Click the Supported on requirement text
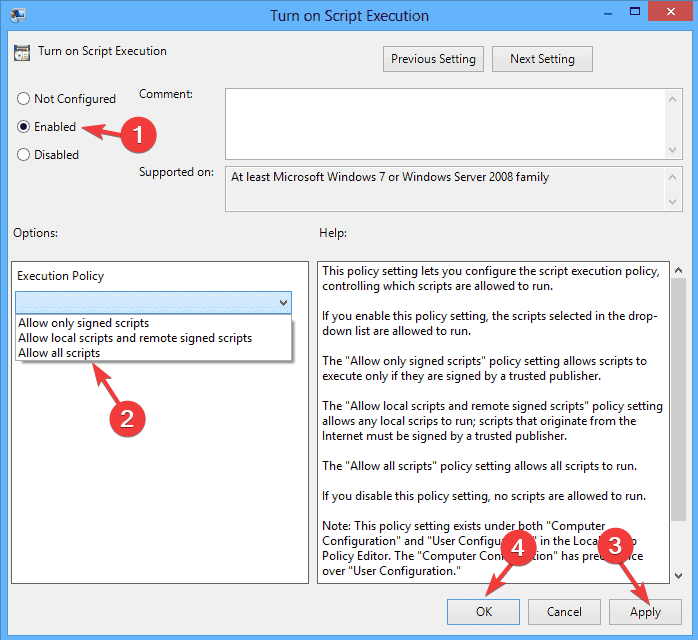This screenshot has width=698, height=640. tap(390, 177)
